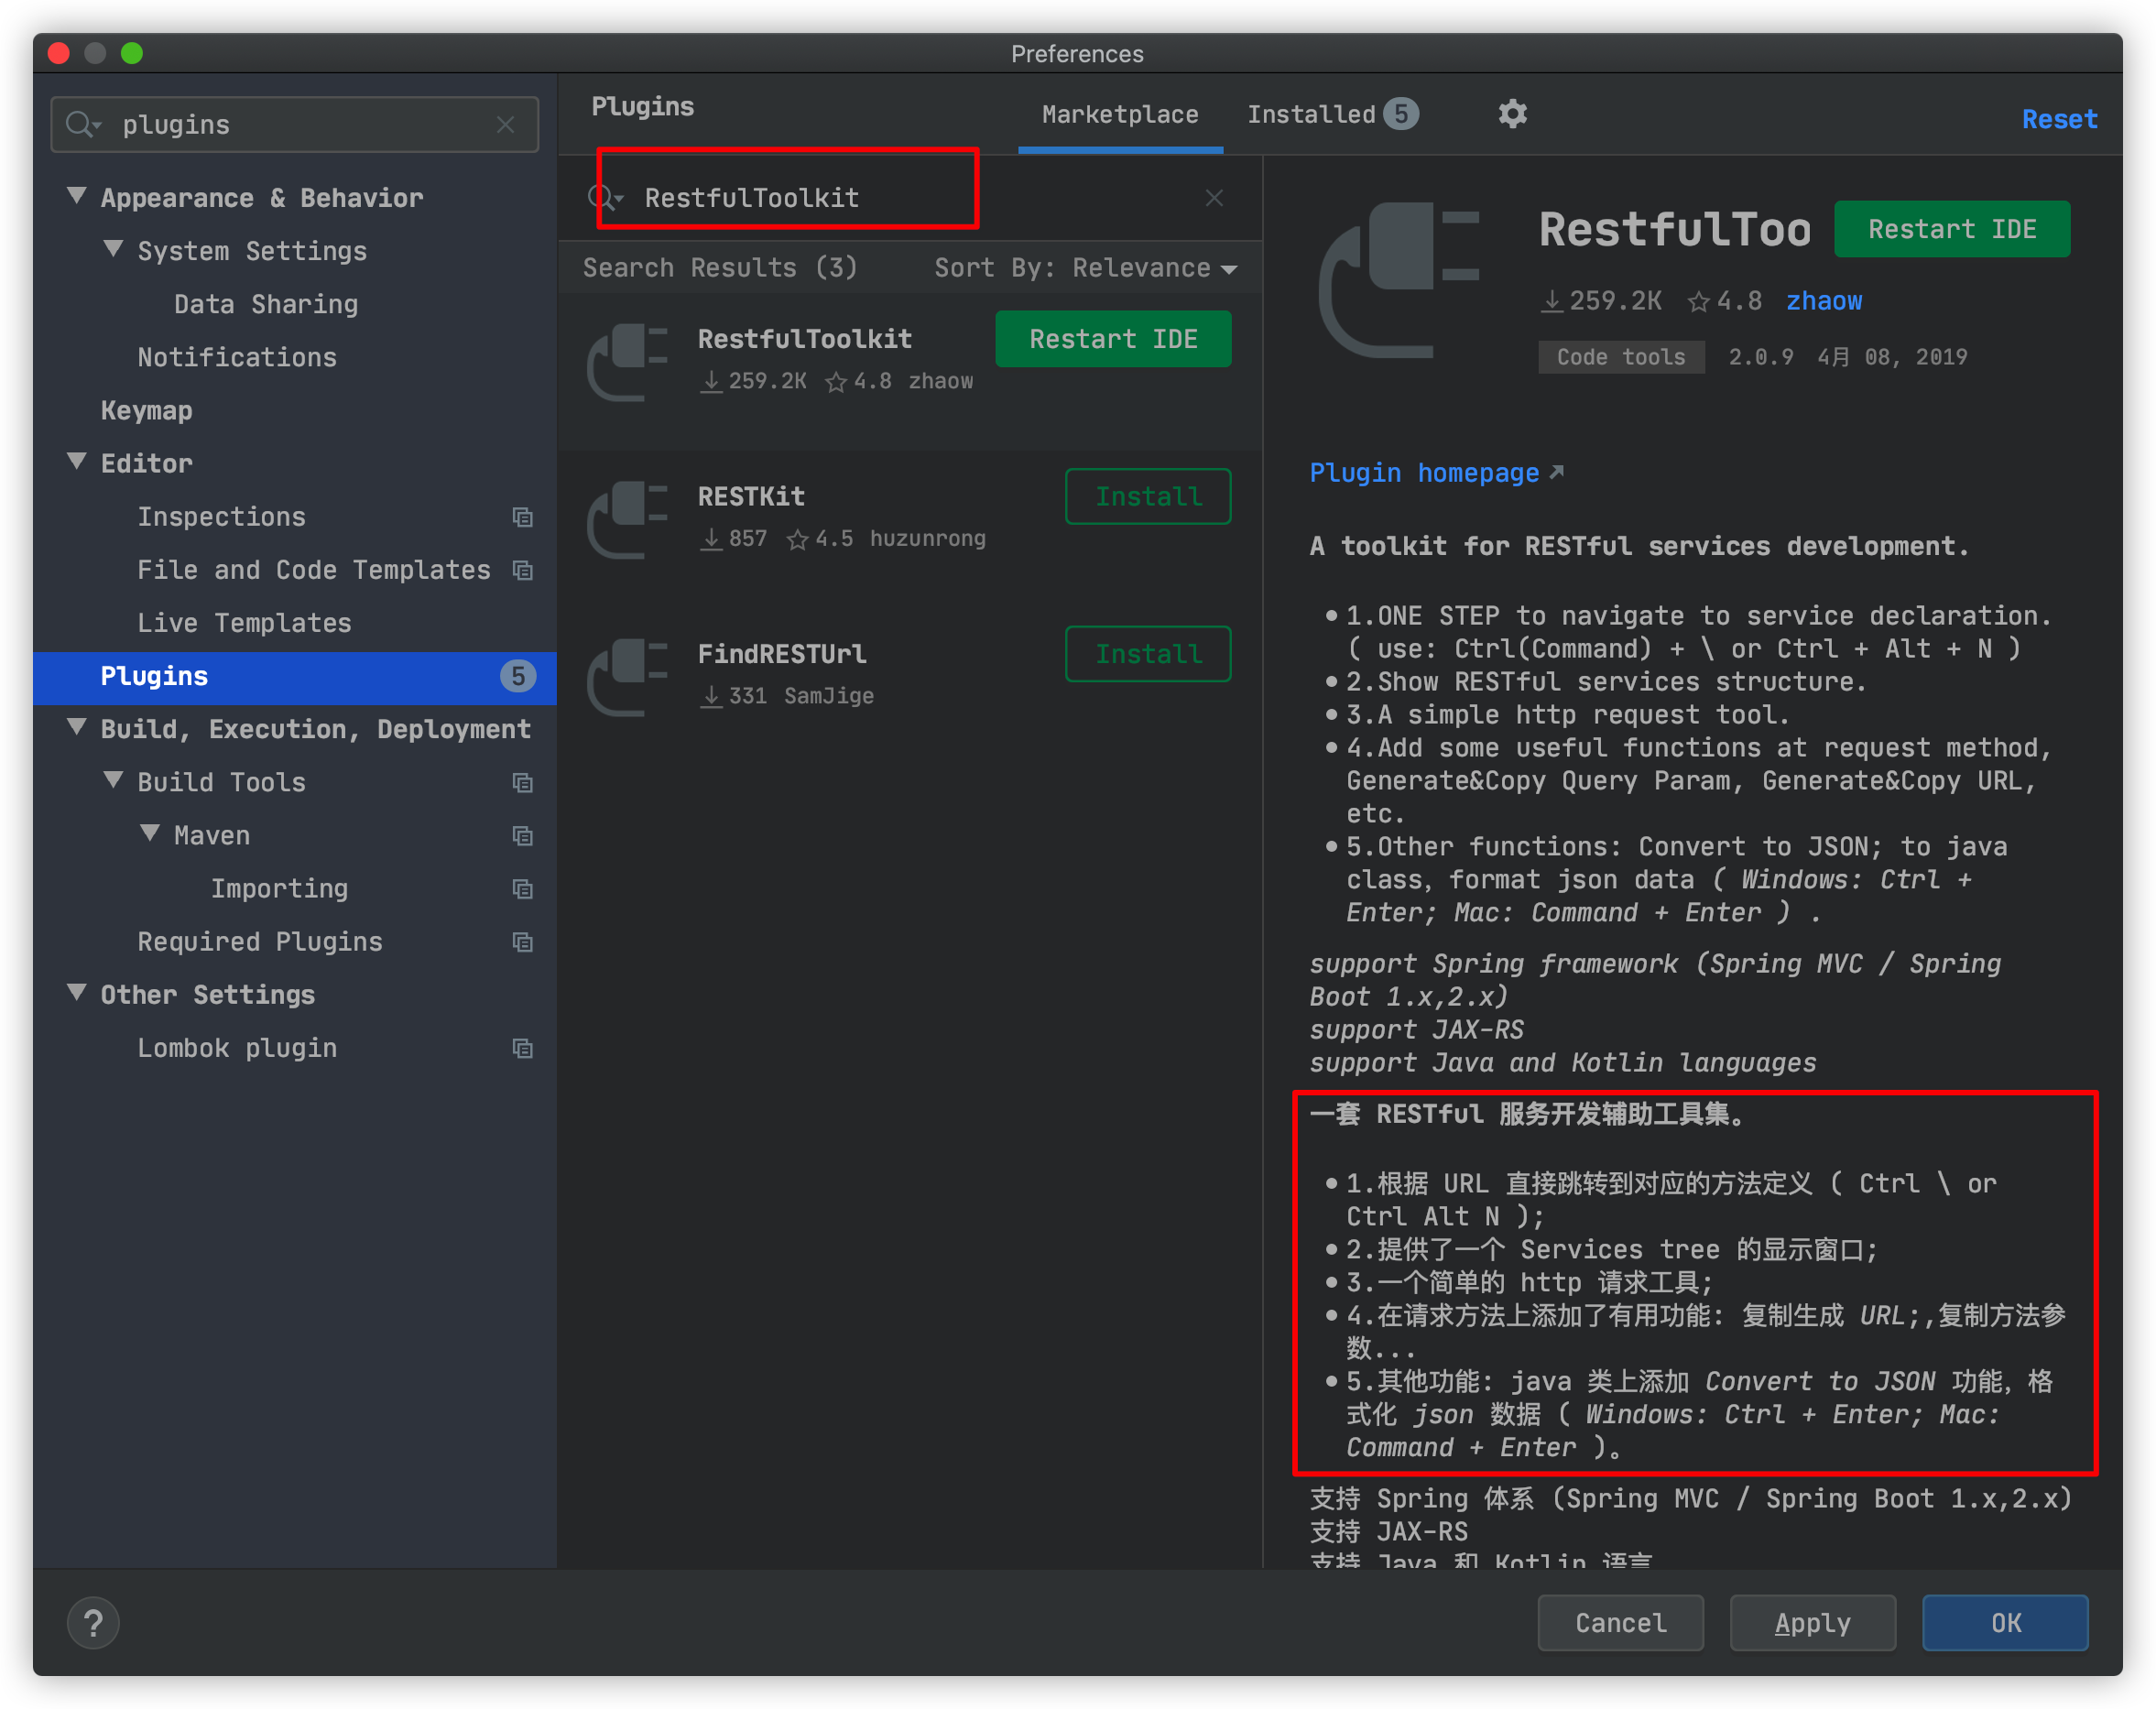Click the OK button
The image size is (2156, 1709).
click(2006, 1623)
